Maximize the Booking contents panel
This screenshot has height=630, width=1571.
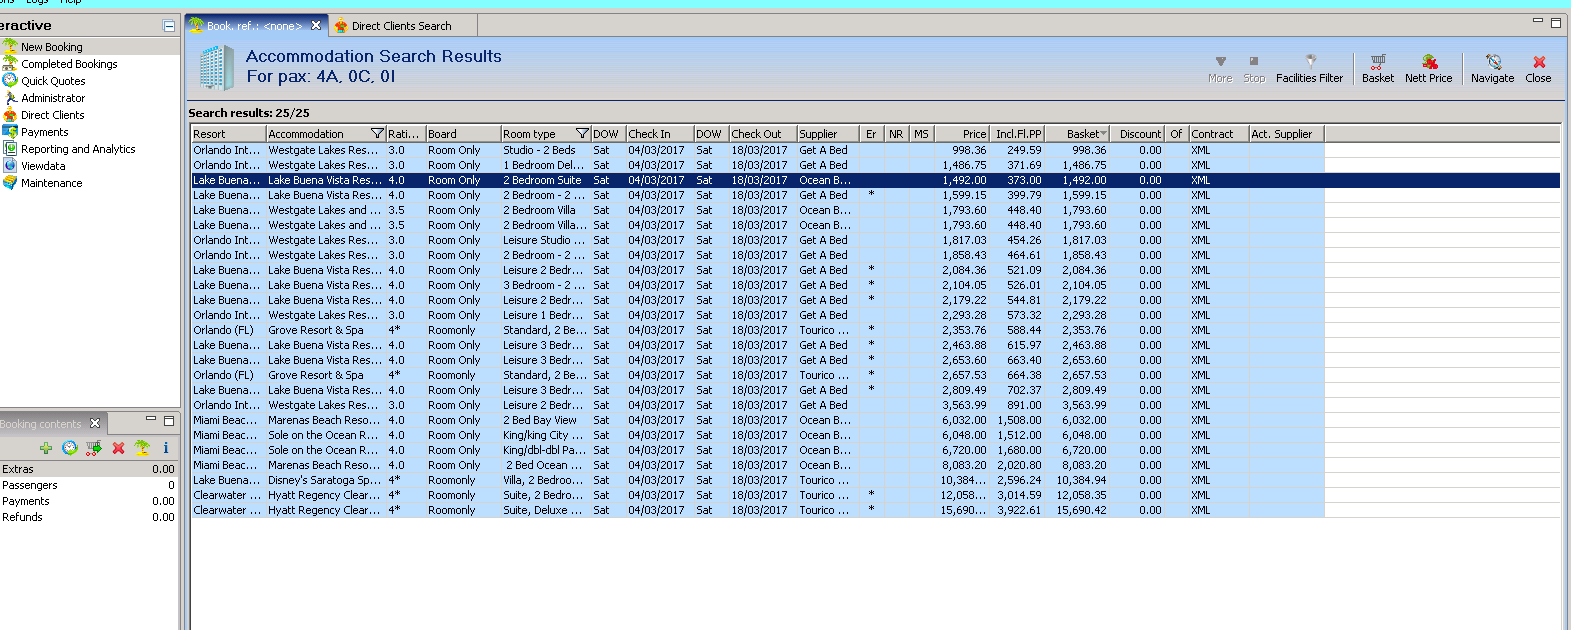169,421
